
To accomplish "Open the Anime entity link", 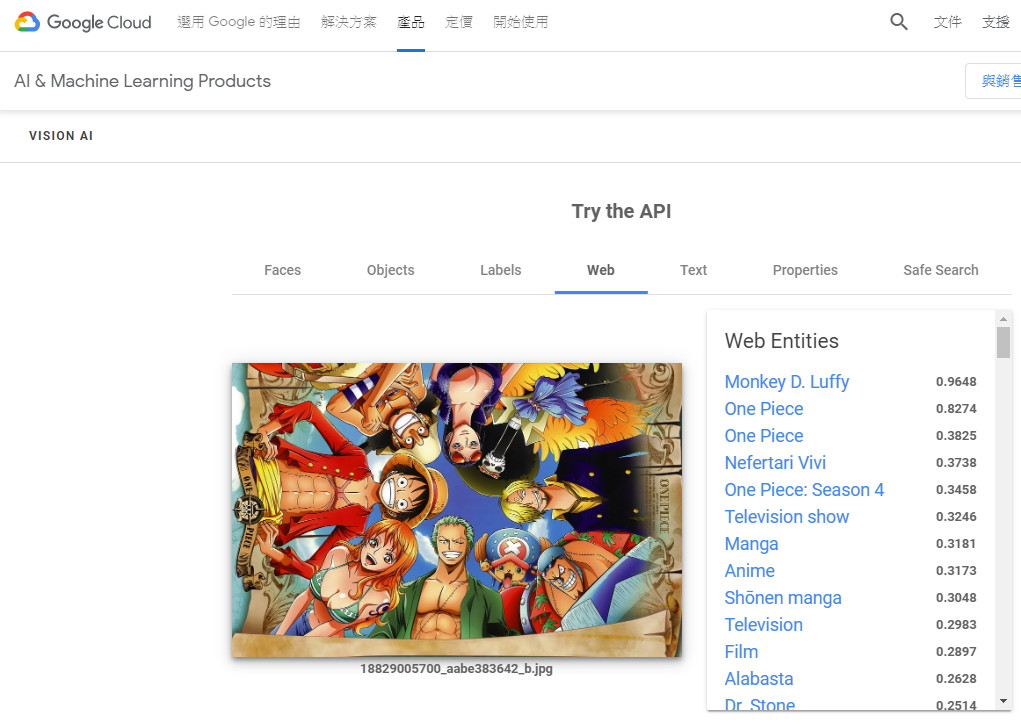I will click(749, 570).
